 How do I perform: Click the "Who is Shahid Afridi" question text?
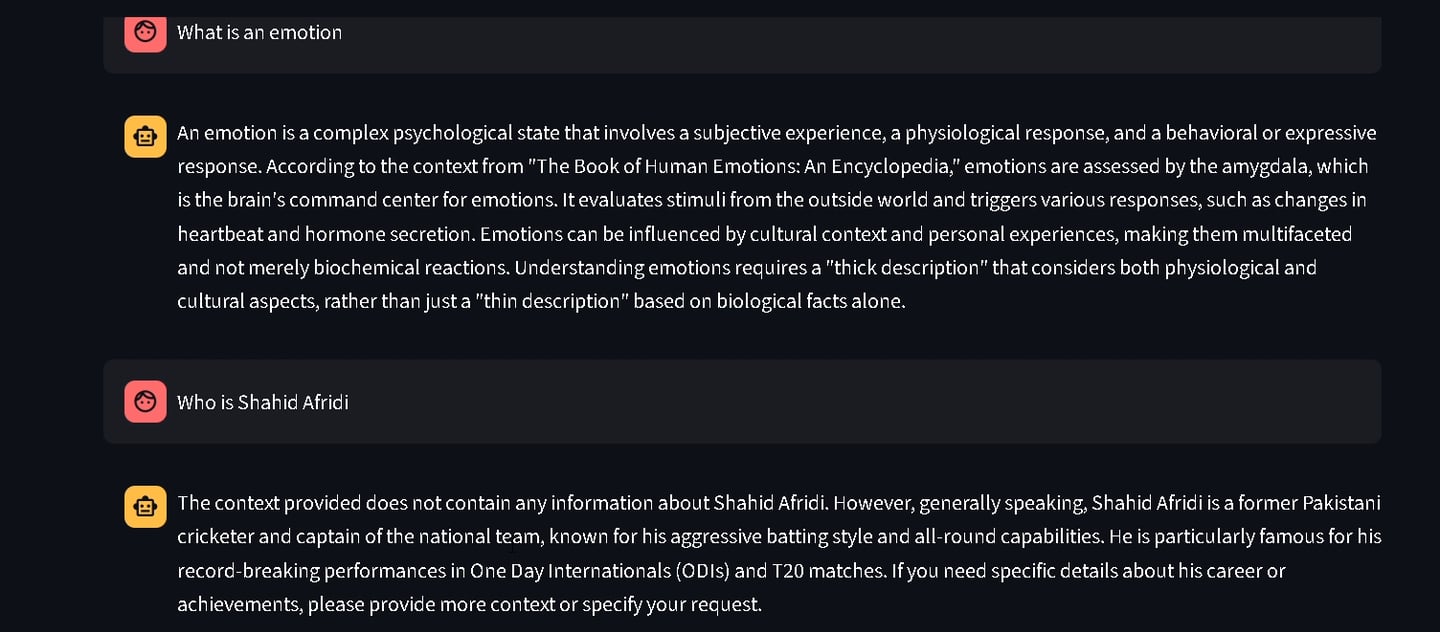[x=263, y=402]
